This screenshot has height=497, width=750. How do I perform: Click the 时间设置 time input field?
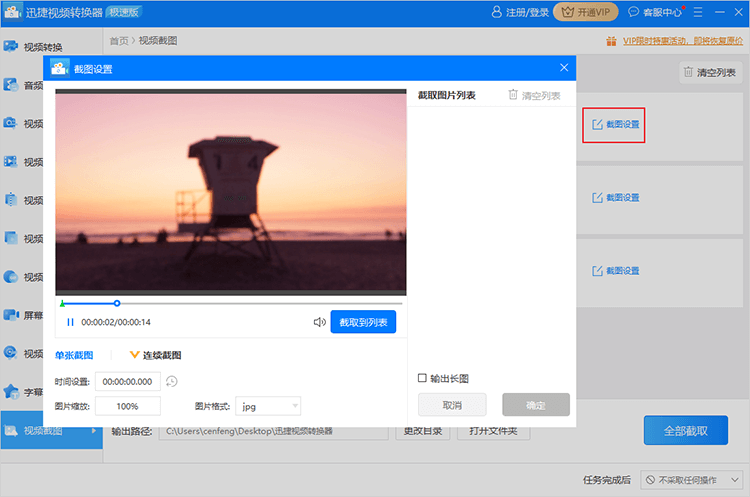(x=127, y=381)
